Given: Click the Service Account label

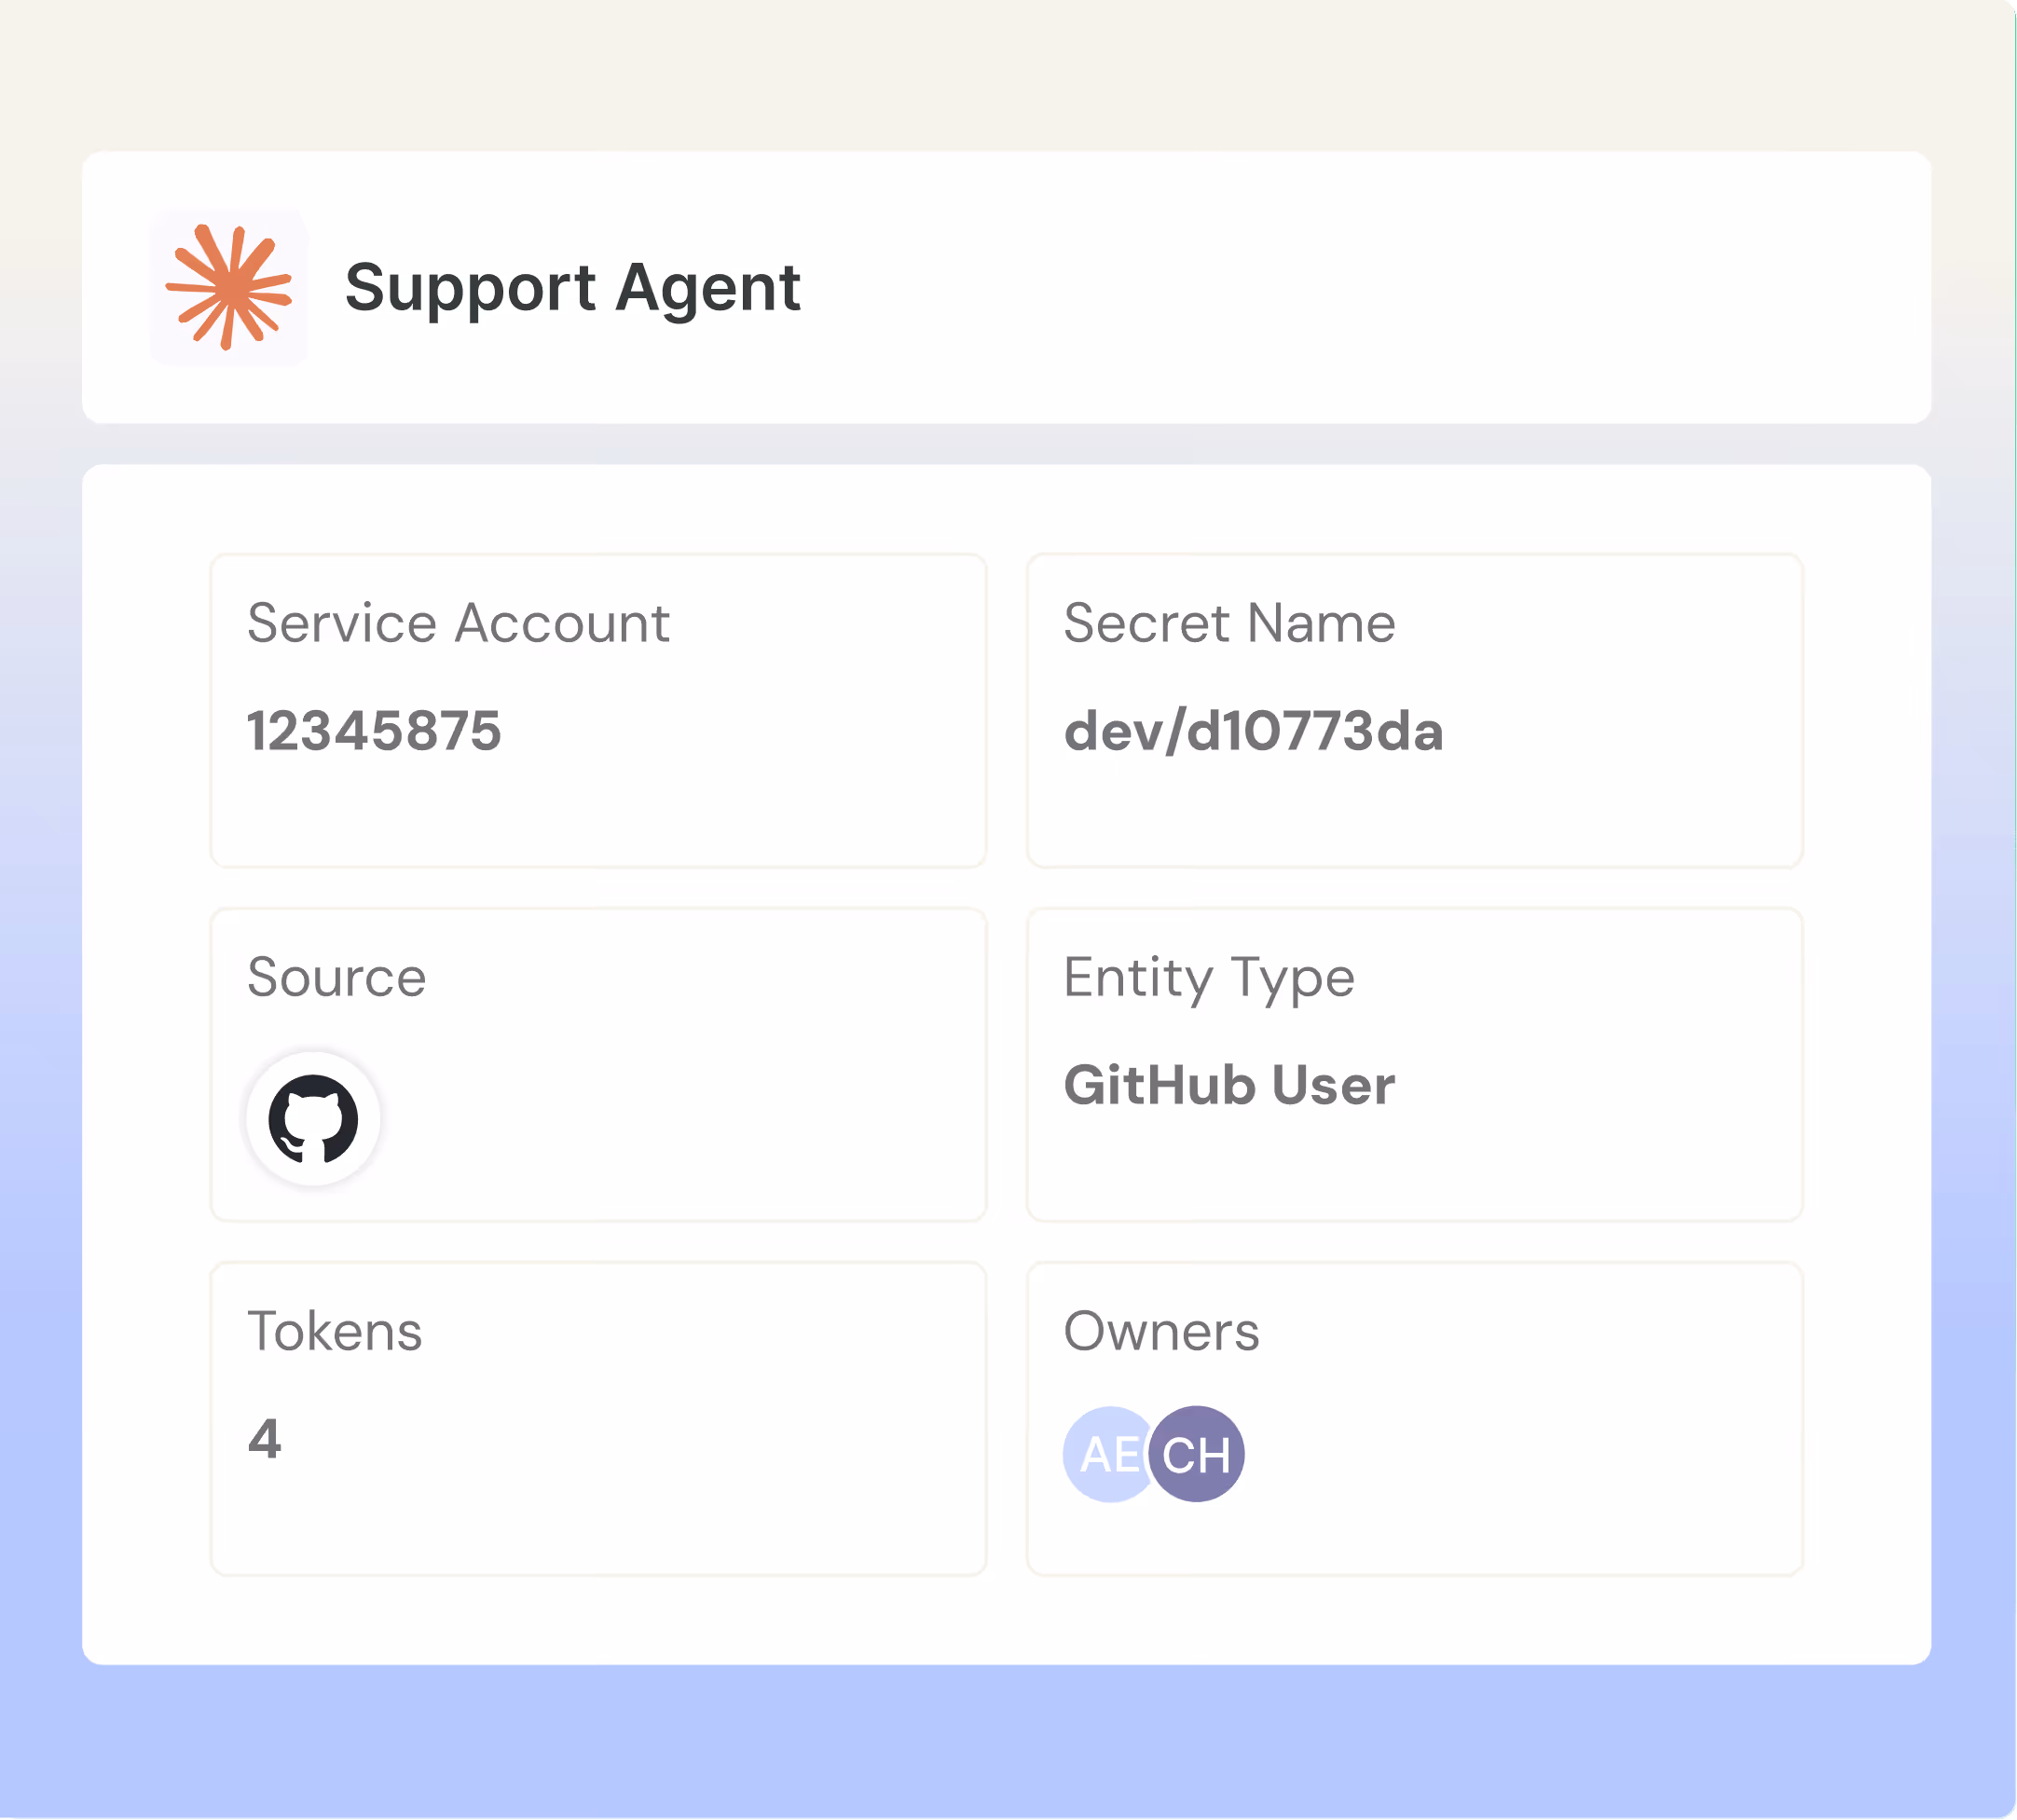Looking at the screenshot, I should coord(458,623).
